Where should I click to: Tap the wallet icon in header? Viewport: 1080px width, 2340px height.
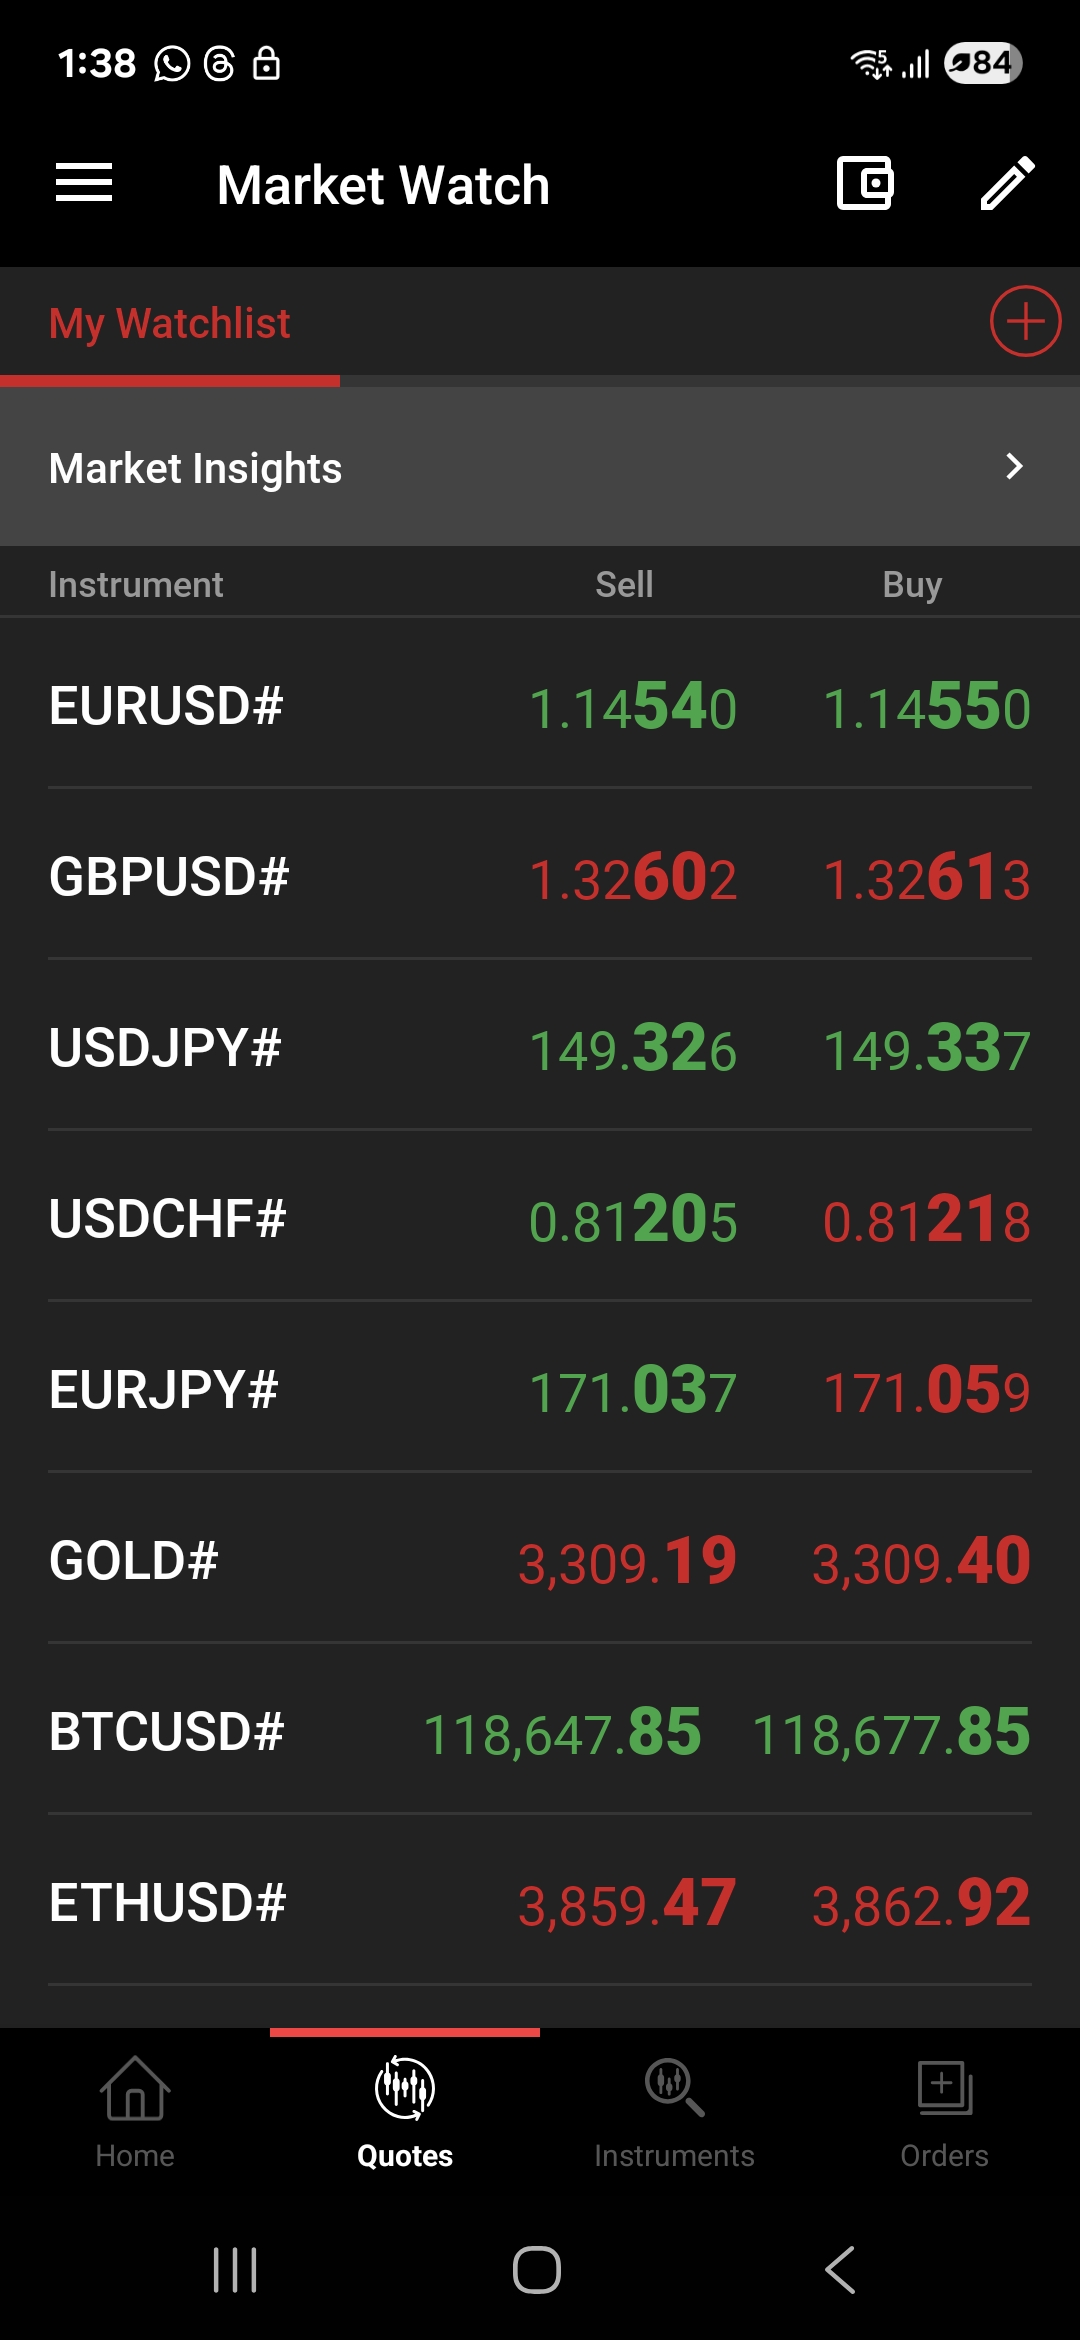864,183
